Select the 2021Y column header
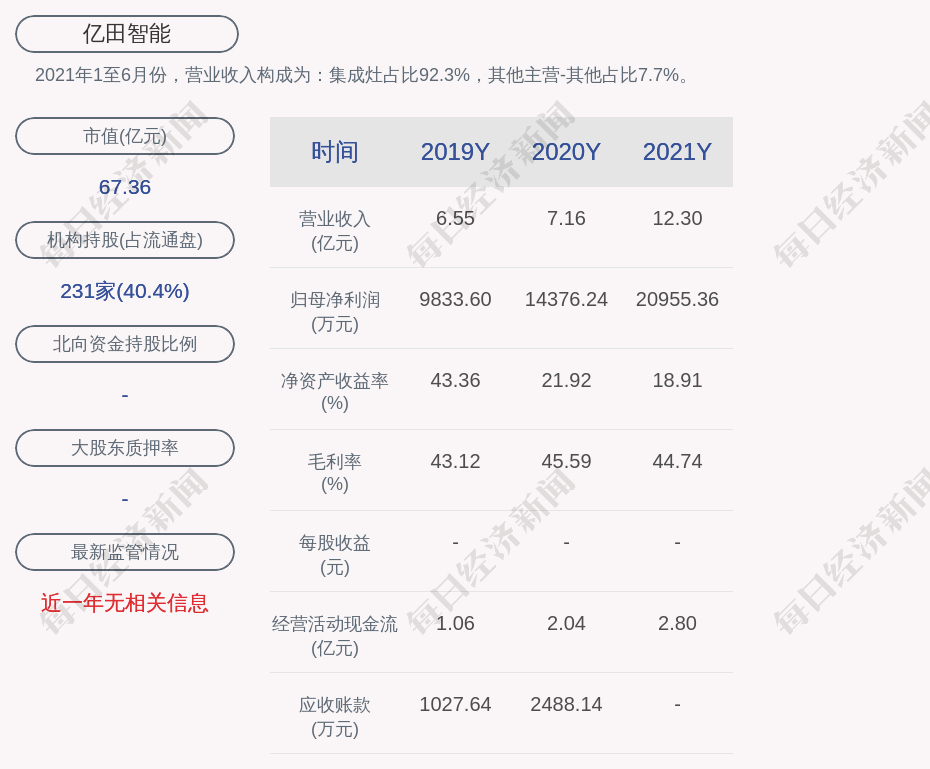Image resolution: width=930 pixels, height=769 pixels. coord(677,152)
